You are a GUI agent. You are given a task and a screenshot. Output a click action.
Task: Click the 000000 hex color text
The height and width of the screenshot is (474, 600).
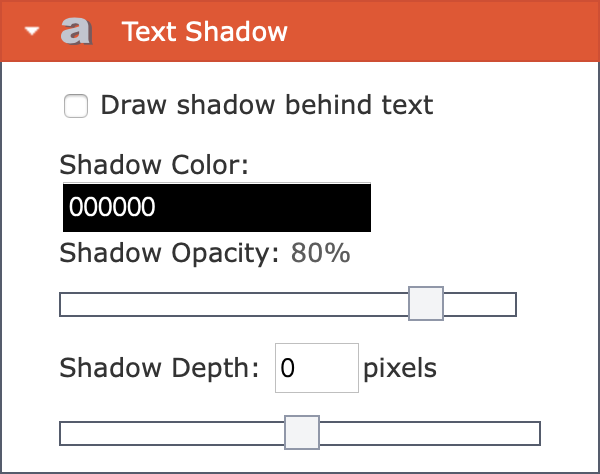point(112,207)
